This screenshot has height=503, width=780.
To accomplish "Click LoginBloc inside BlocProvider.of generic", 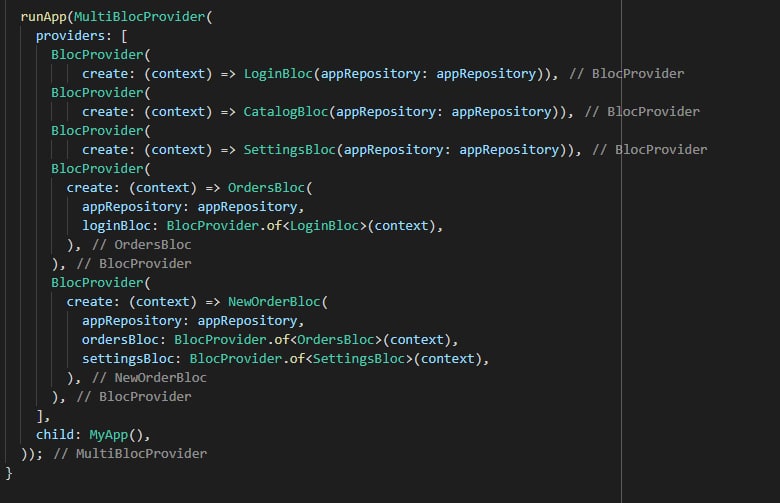I will tap(324, 226).
